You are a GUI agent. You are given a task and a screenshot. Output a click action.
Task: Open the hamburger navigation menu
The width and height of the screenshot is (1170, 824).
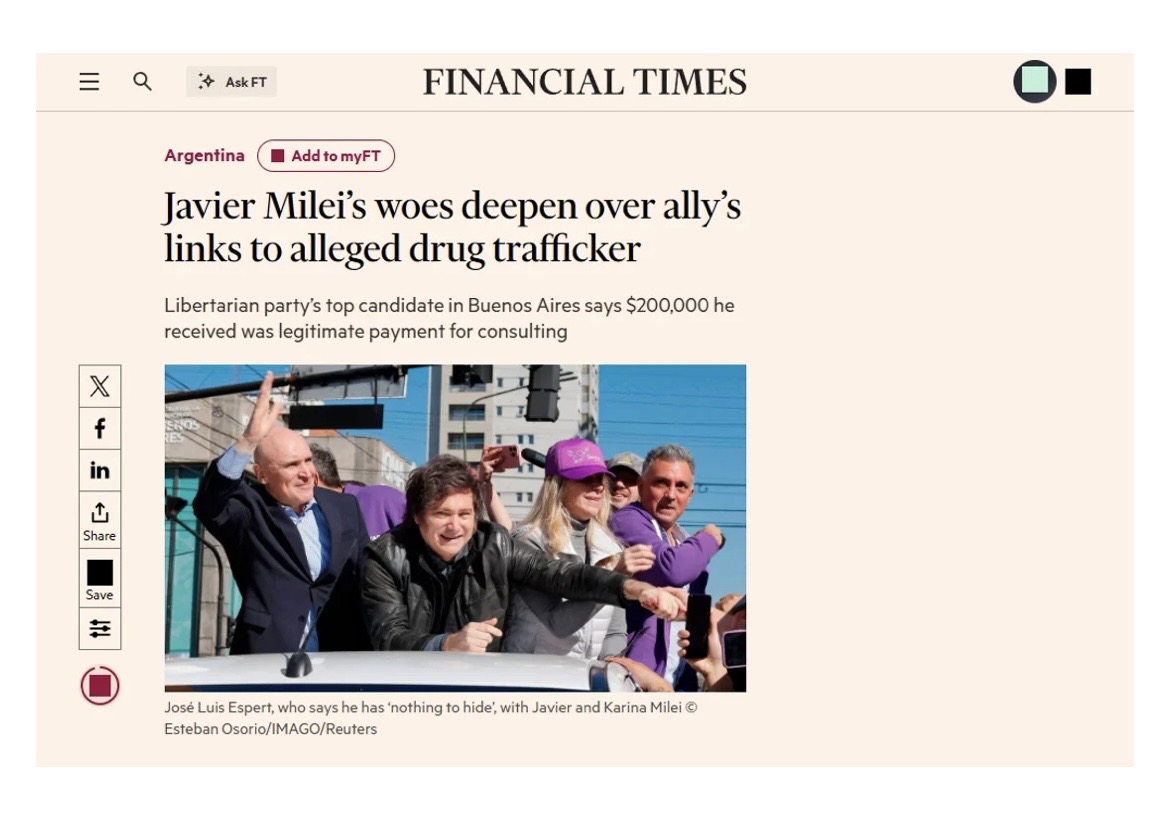click(x=90, y=81)
